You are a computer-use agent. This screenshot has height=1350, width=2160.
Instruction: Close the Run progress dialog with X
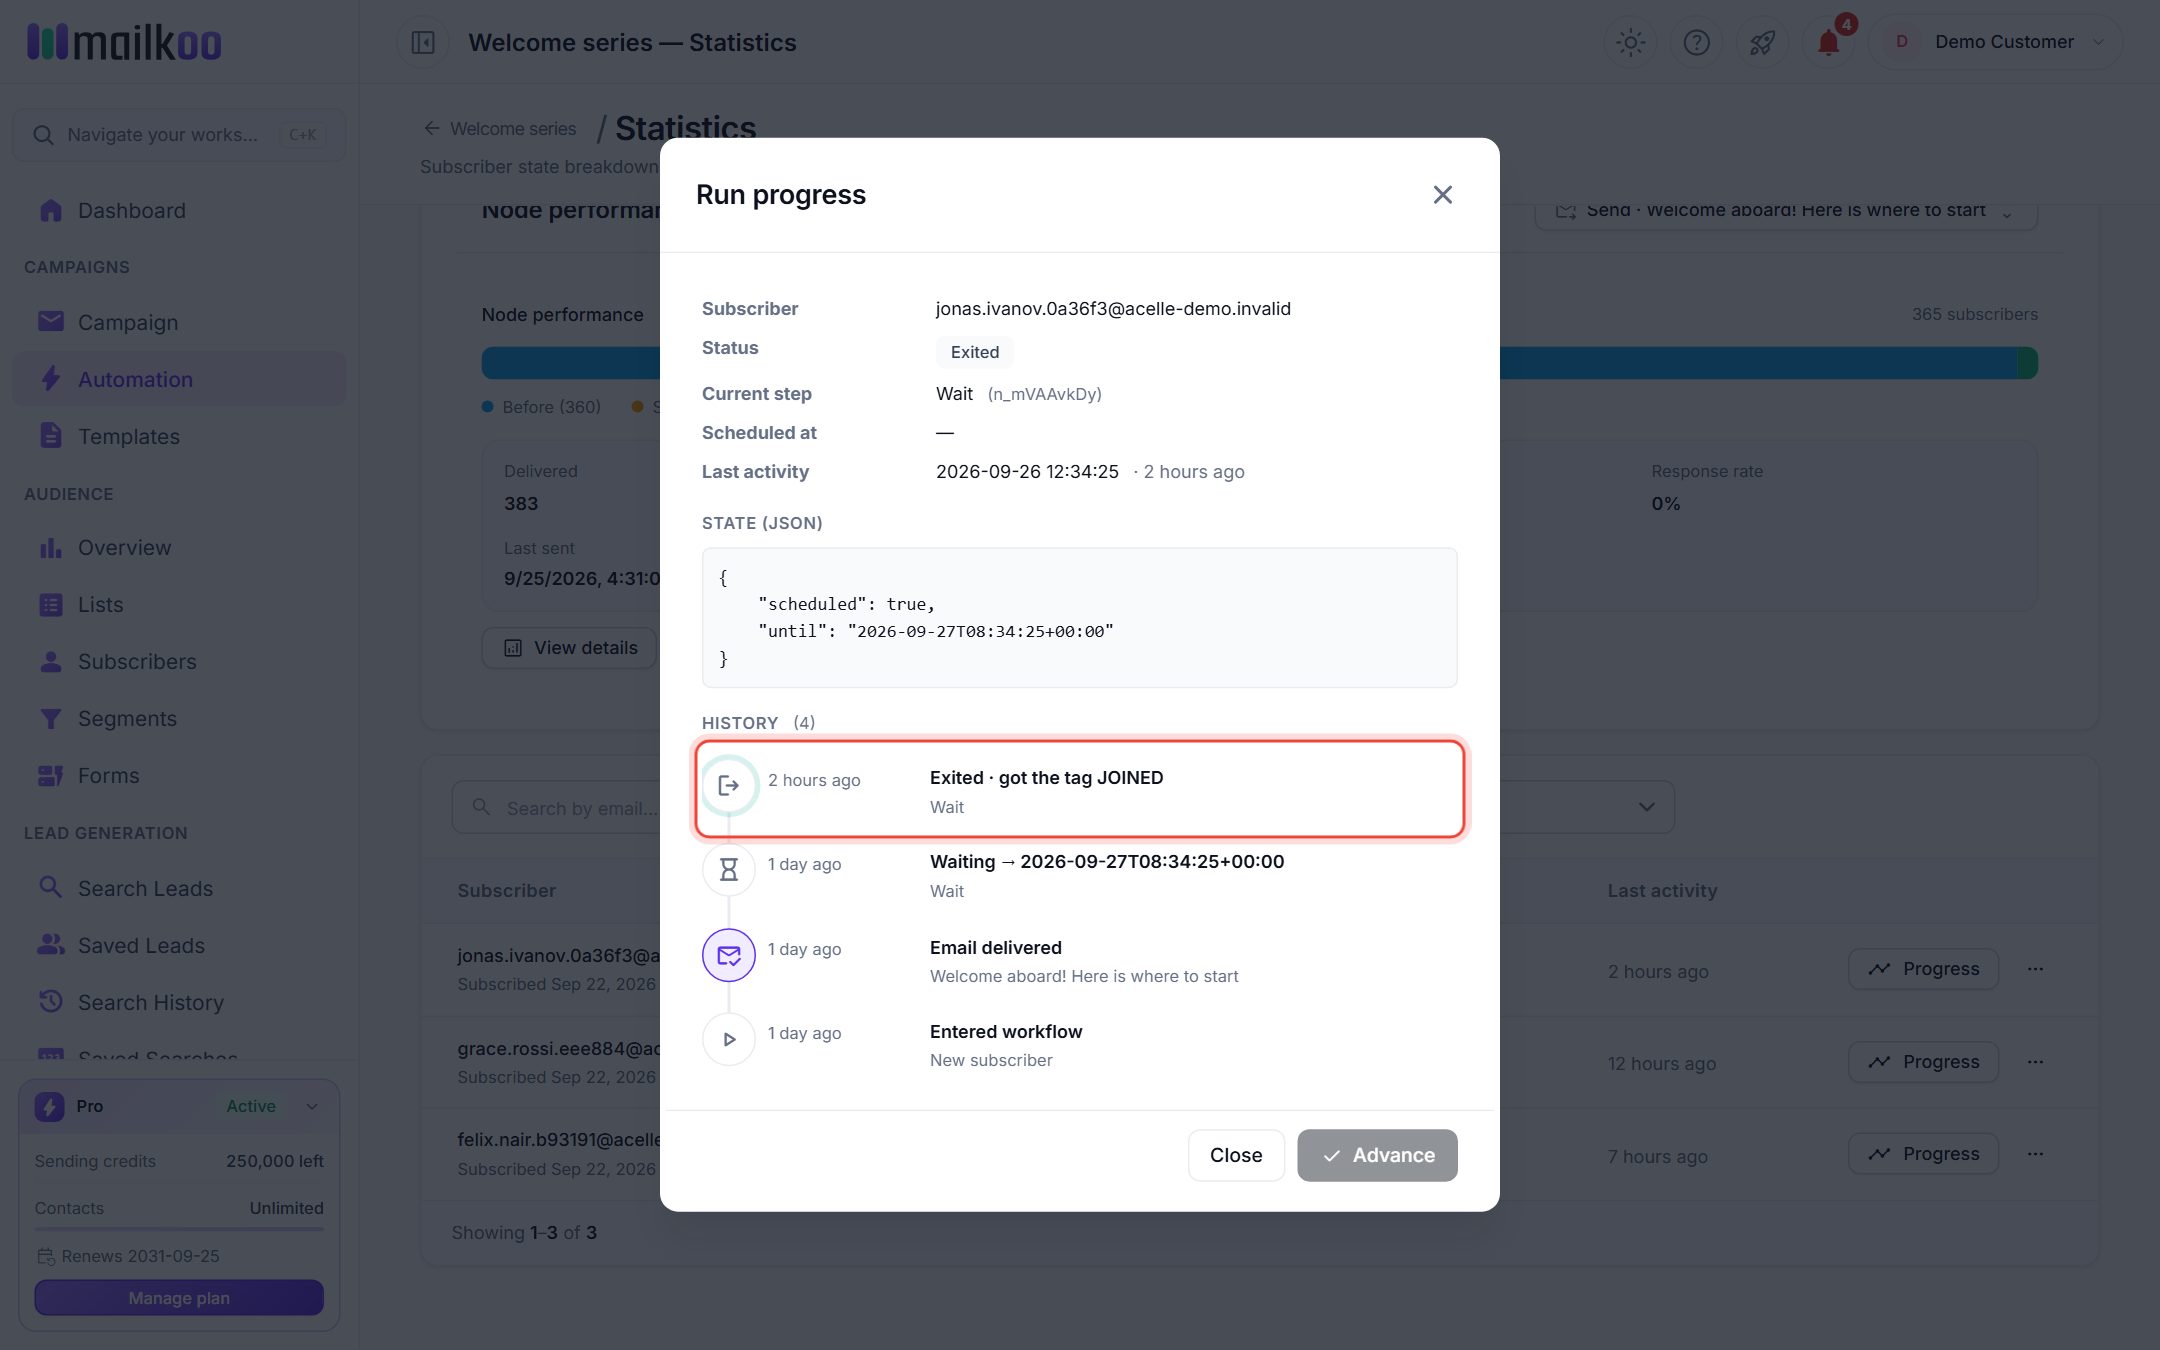tap(1442, 194)
